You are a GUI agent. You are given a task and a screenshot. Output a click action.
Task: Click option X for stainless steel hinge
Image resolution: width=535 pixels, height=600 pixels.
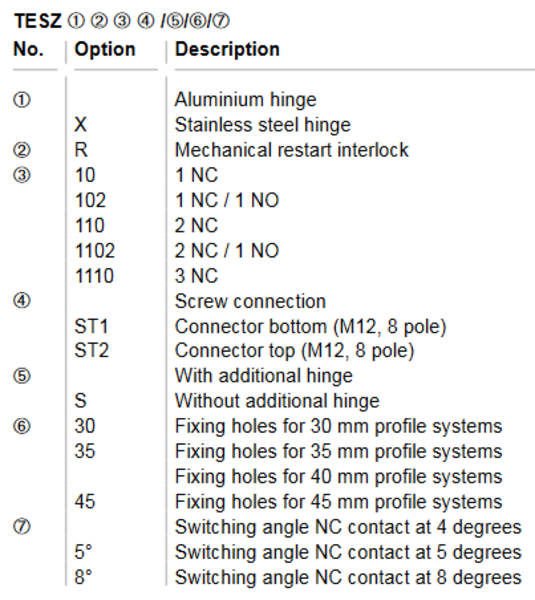pyautogui.click(x=81, y=125)
